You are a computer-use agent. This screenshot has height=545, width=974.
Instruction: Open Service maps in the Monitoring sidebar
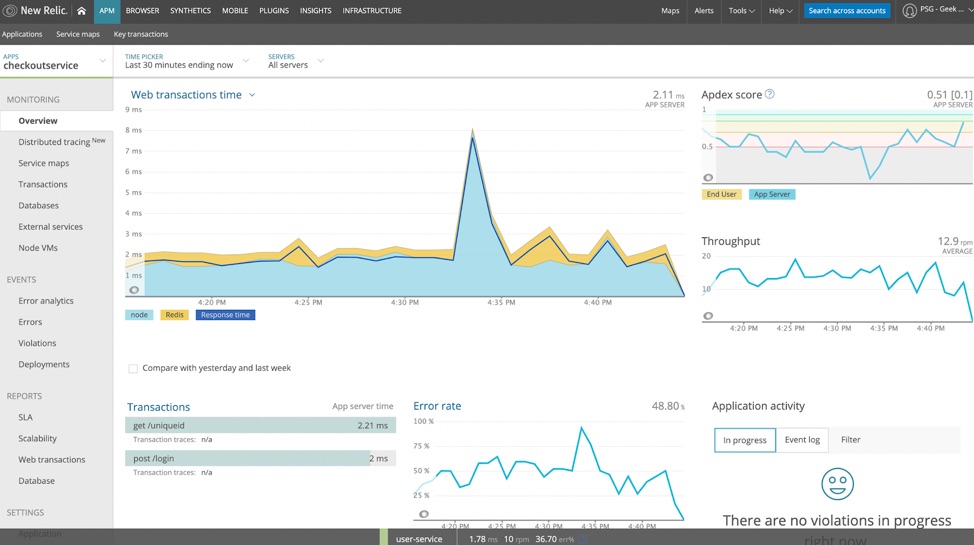tap(43, 163)
